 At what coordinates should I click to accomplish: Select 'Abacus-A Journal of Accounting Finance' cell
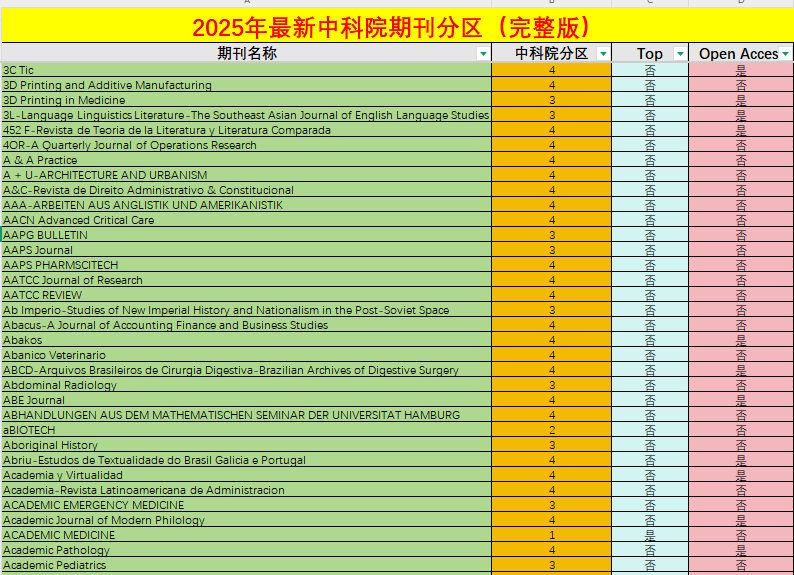click(247, 325)
